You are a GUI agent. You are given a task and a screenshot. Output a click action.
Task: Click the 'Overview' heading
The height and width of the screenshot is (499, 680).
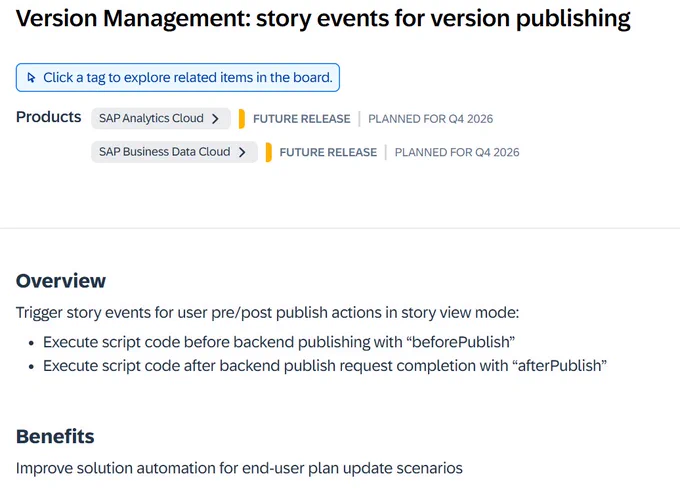61,281
